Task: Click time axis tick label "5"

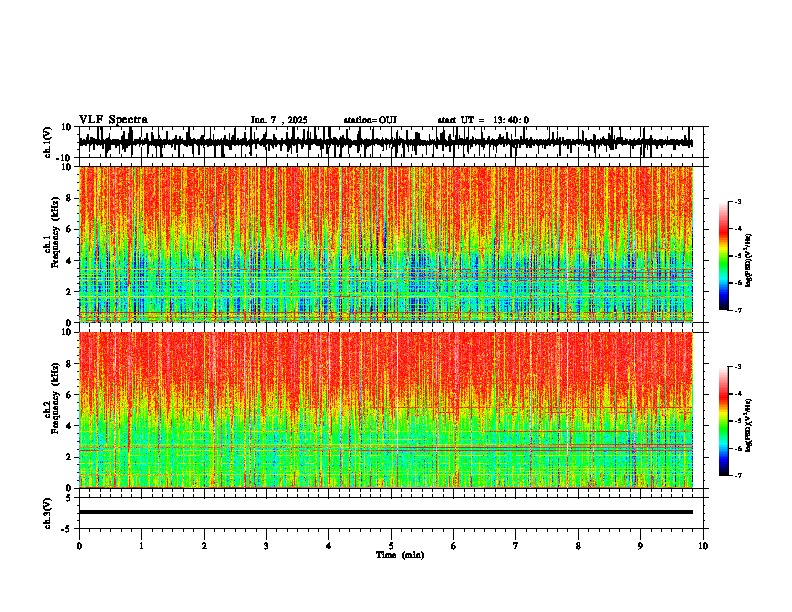Action: coord(391,546)
